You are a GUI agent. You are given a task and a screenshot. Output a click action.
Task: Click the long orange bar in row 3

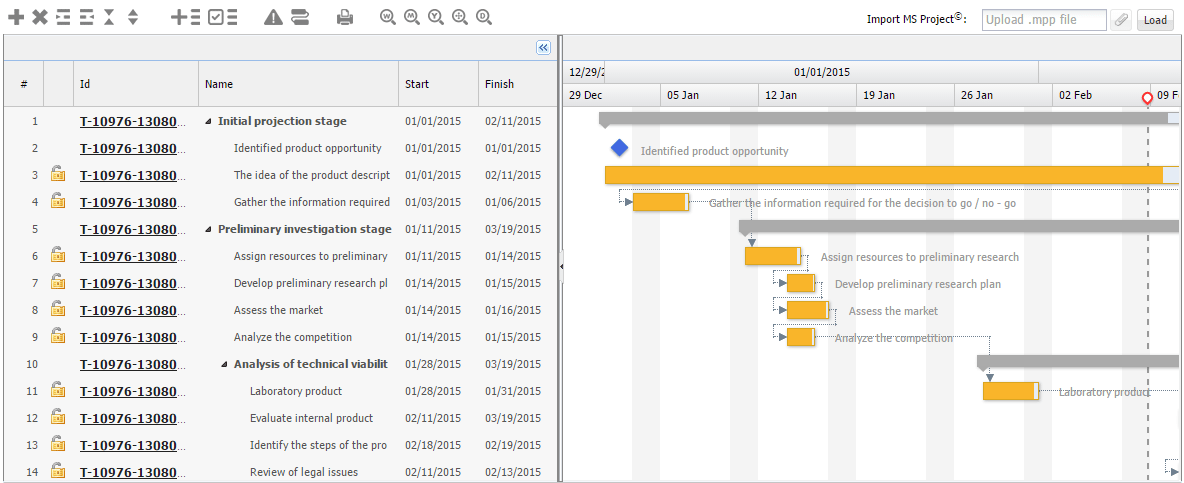892,175
